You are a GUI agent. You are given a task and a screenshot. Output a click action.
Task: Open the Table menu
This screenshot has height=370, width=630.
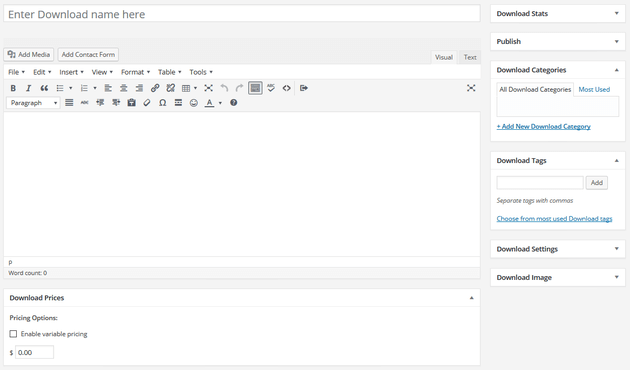pyautogui.click(x=170, y=72)
